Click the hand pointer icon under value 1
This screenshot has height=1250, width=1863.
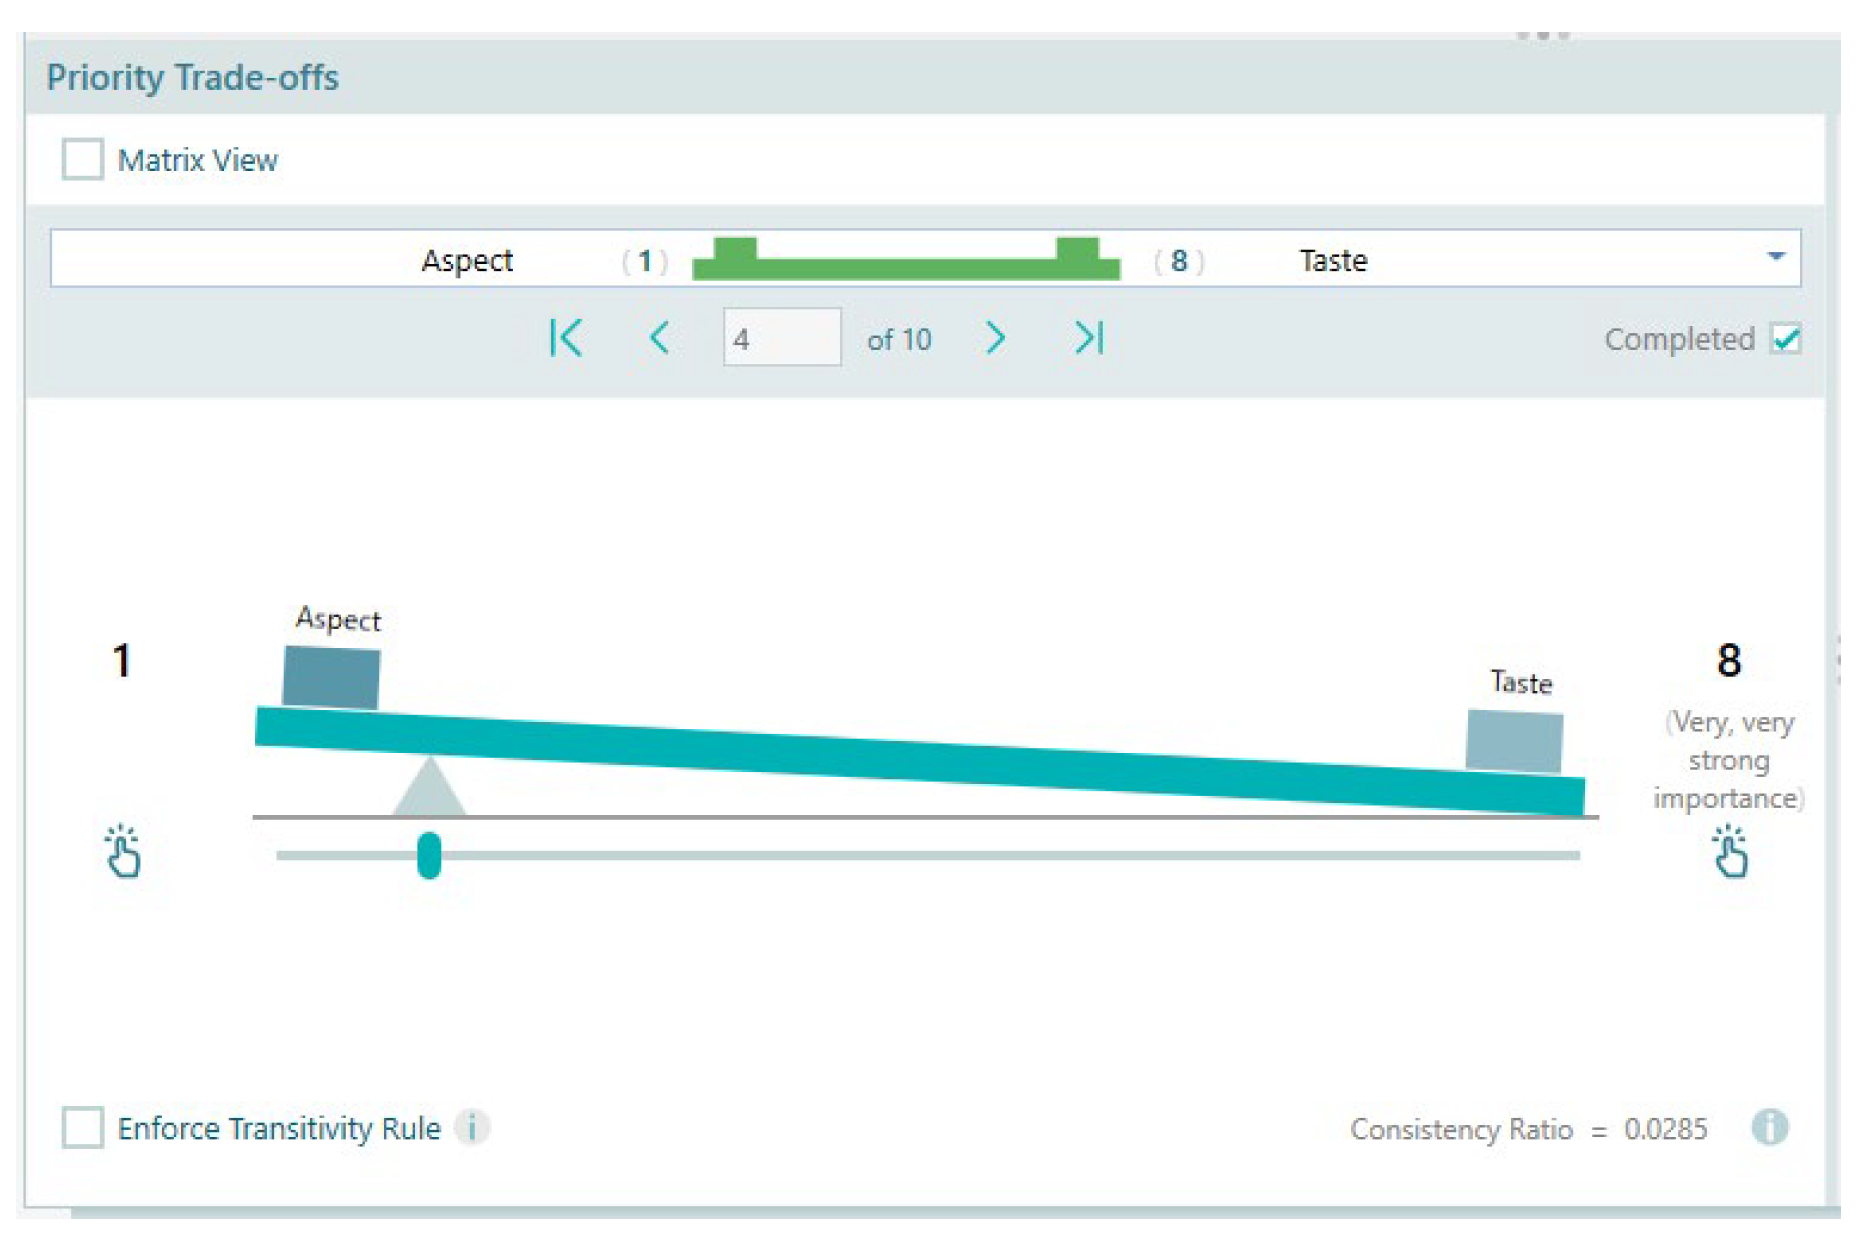[x=123, y=852]
